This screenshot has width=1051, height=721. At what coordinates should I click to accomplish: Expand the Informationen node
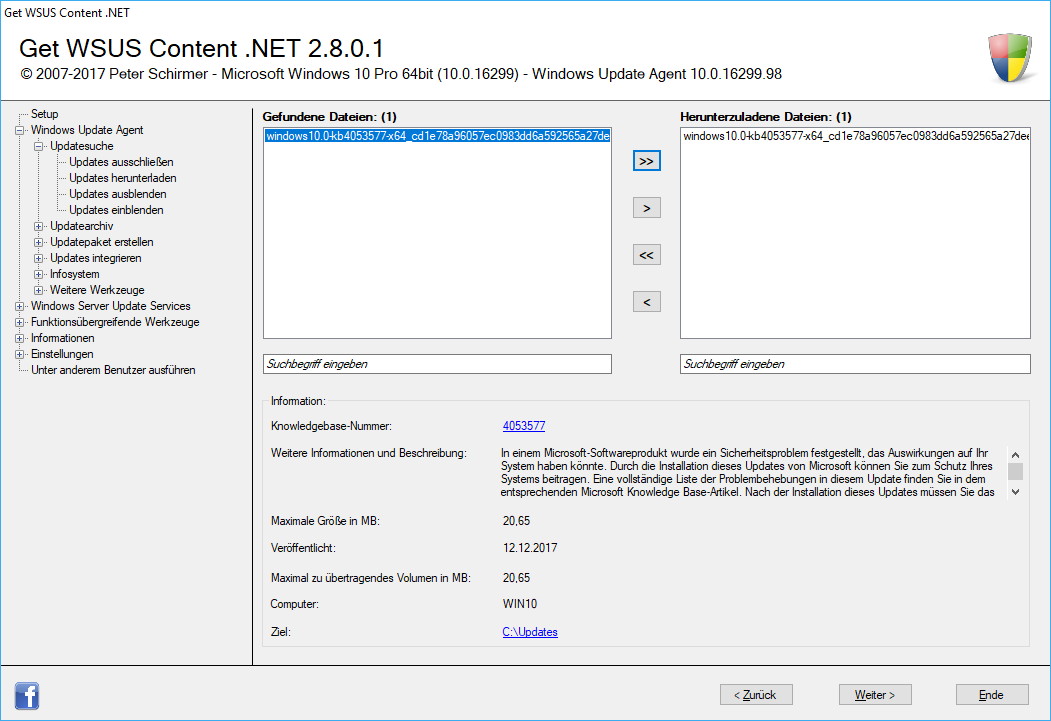click(19, 338)
